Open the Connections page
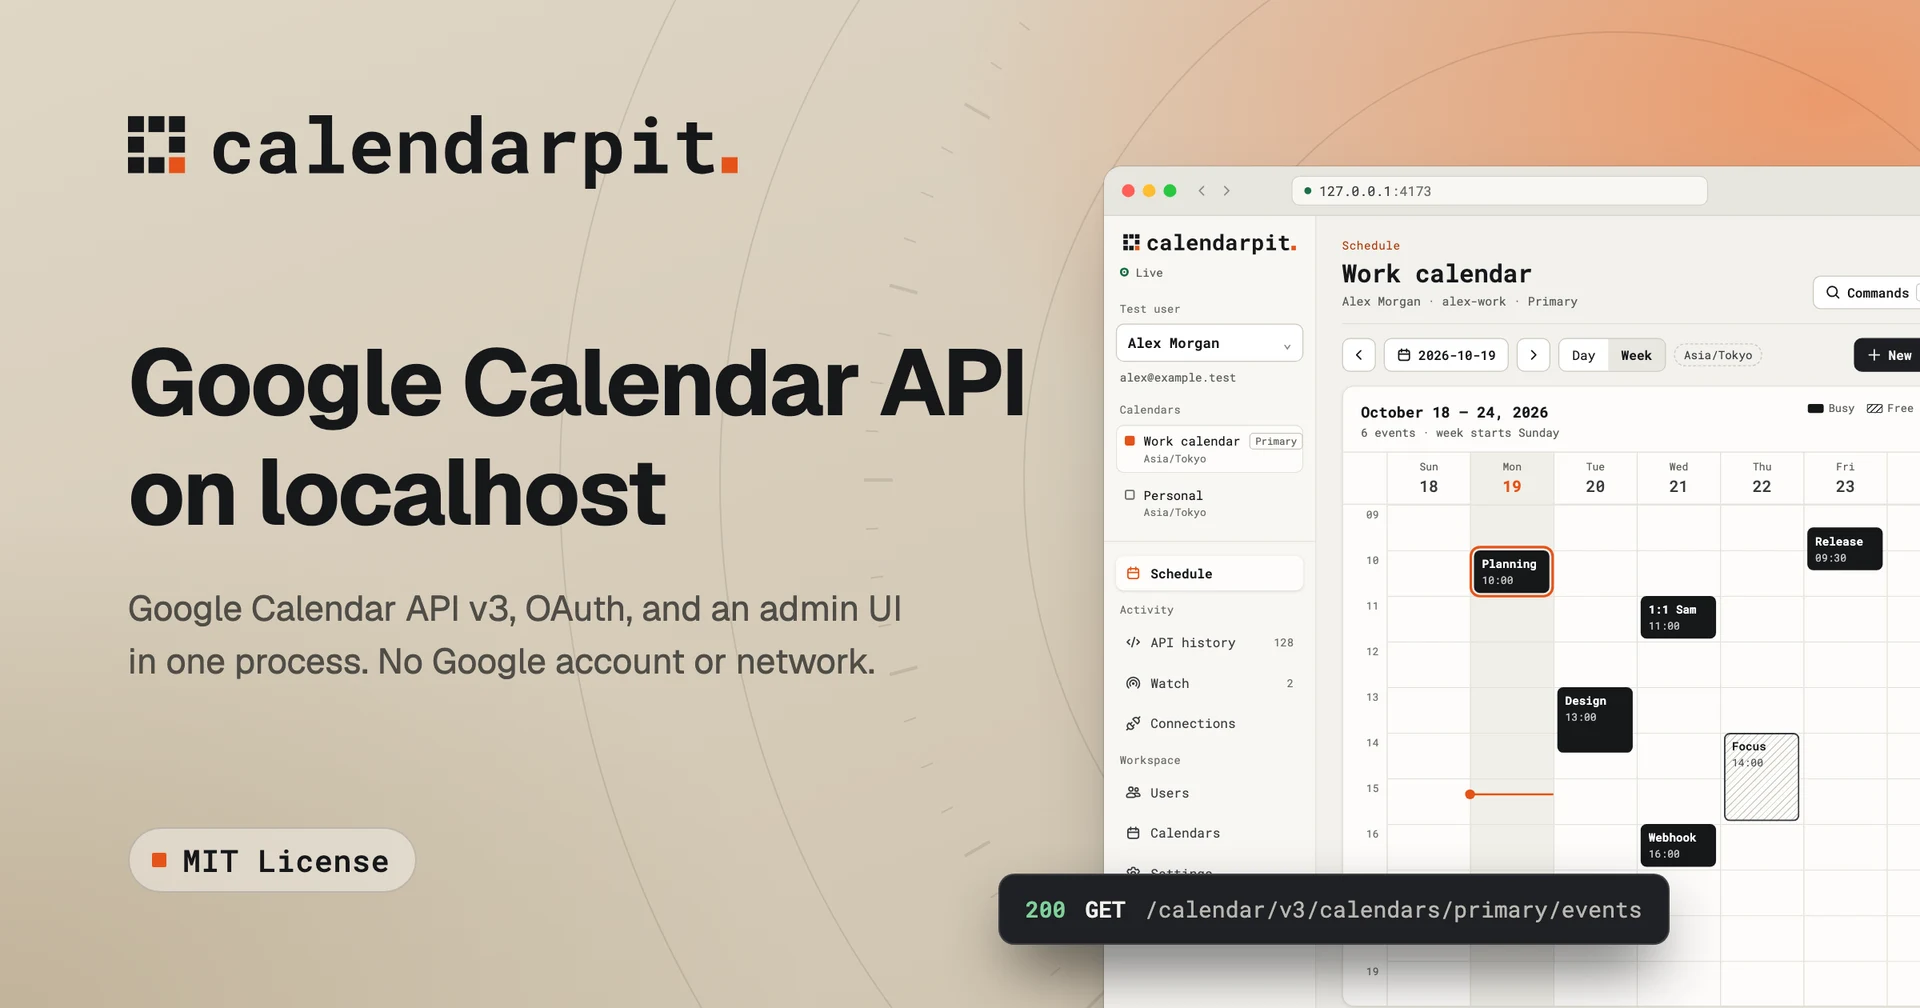 (1209, 724)
